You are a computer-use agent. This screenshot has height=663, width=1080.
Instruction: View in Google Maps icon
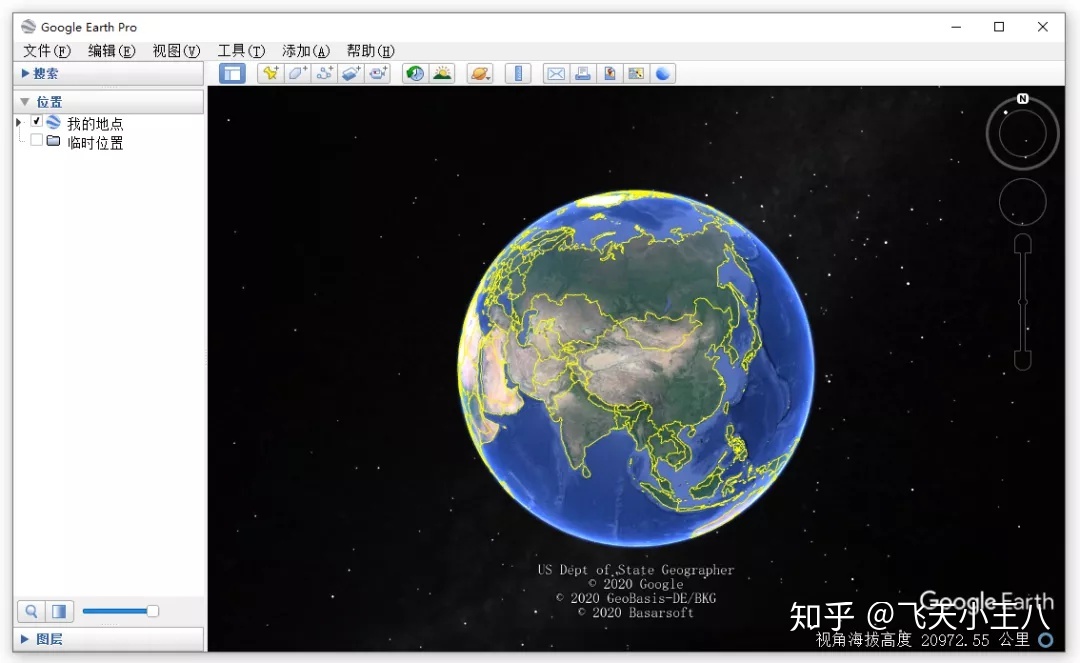tap(636, 73)
